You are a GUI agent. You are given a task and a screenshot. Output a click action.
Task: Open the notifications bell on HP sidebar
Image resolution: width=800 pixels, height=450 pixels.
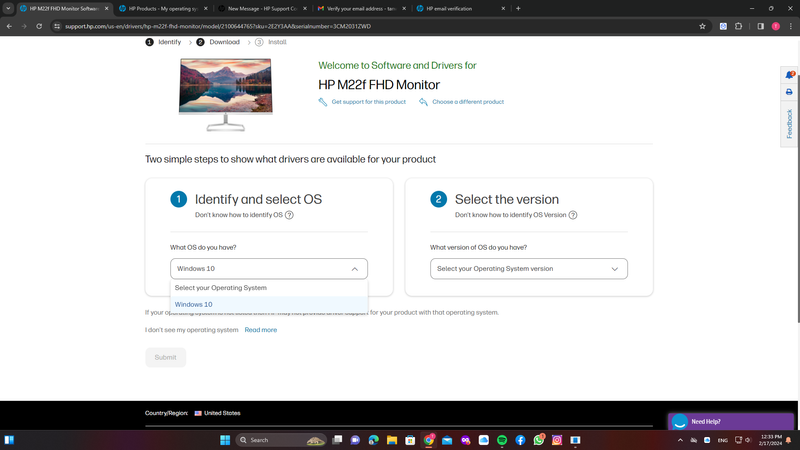tap(789, 75)
